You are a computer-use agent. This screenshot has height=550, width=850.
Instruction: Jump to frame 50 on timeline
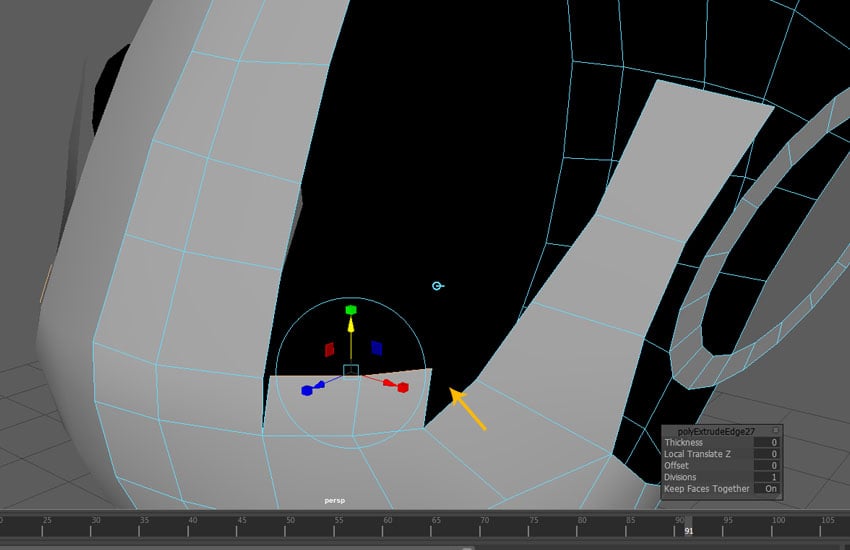(291, 520)
